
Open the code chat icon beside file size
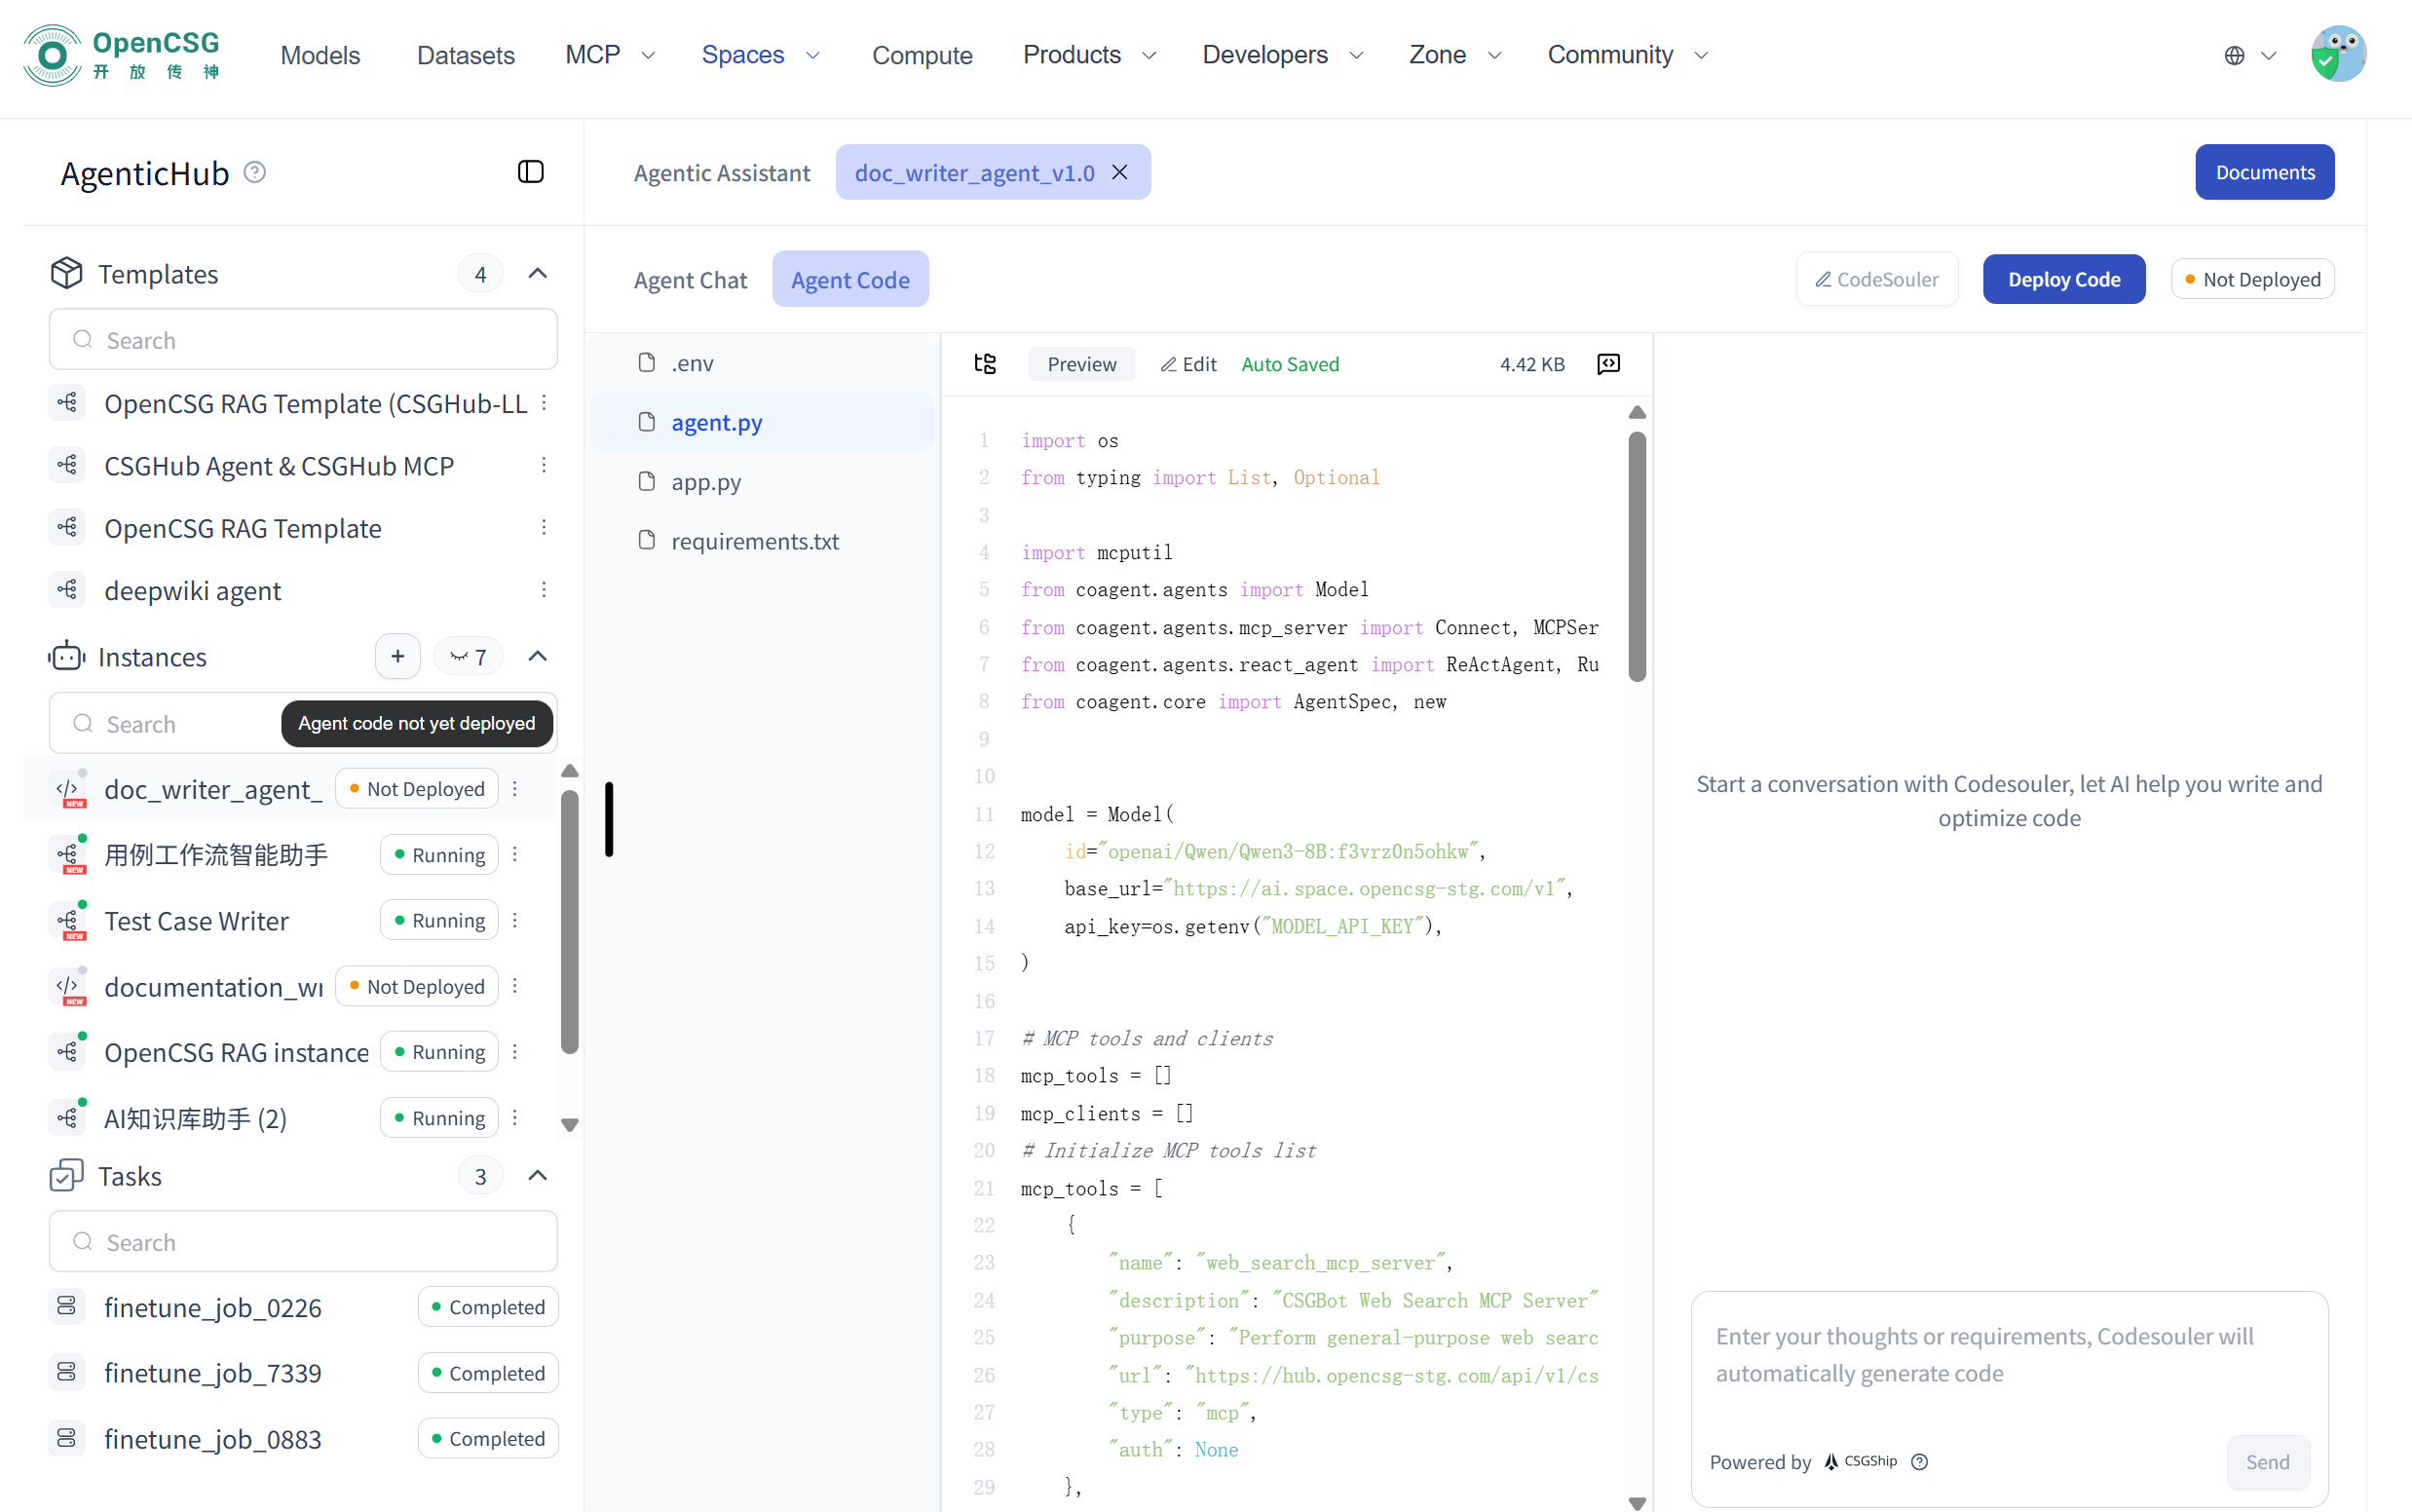point(1608,364)
